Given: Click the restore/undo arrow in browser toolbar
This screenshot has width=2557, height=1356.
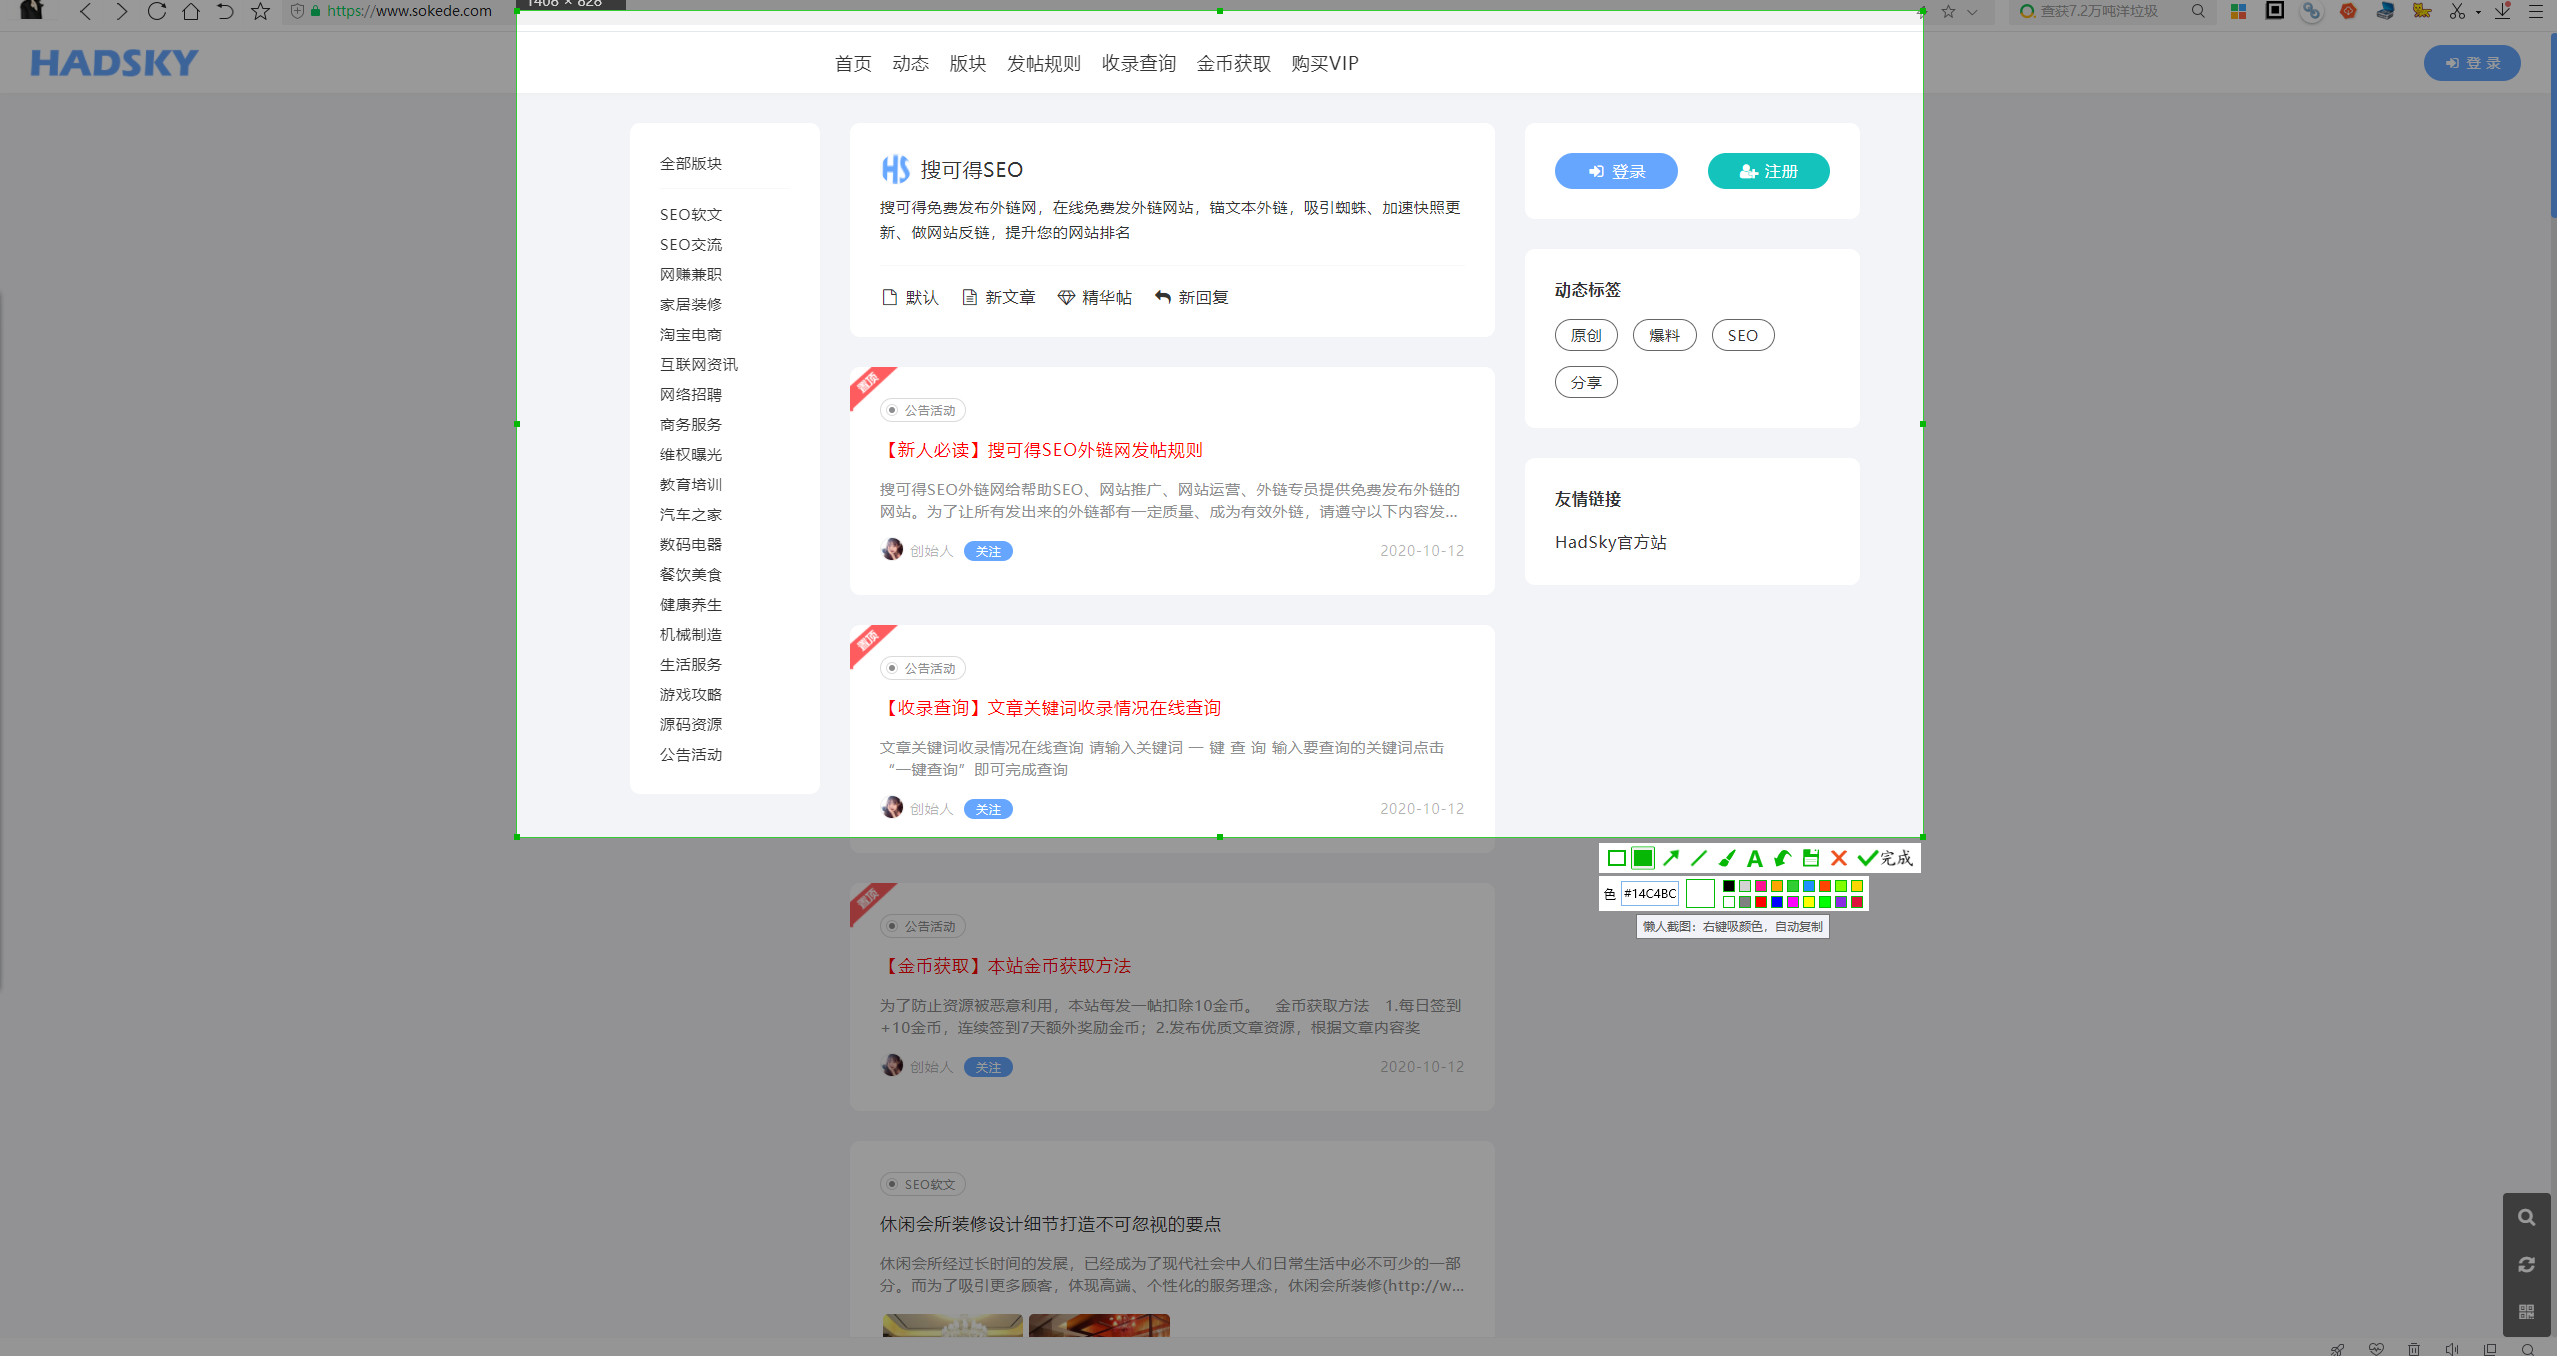Looking at the screenshot, I should click(x=226, y=12).
